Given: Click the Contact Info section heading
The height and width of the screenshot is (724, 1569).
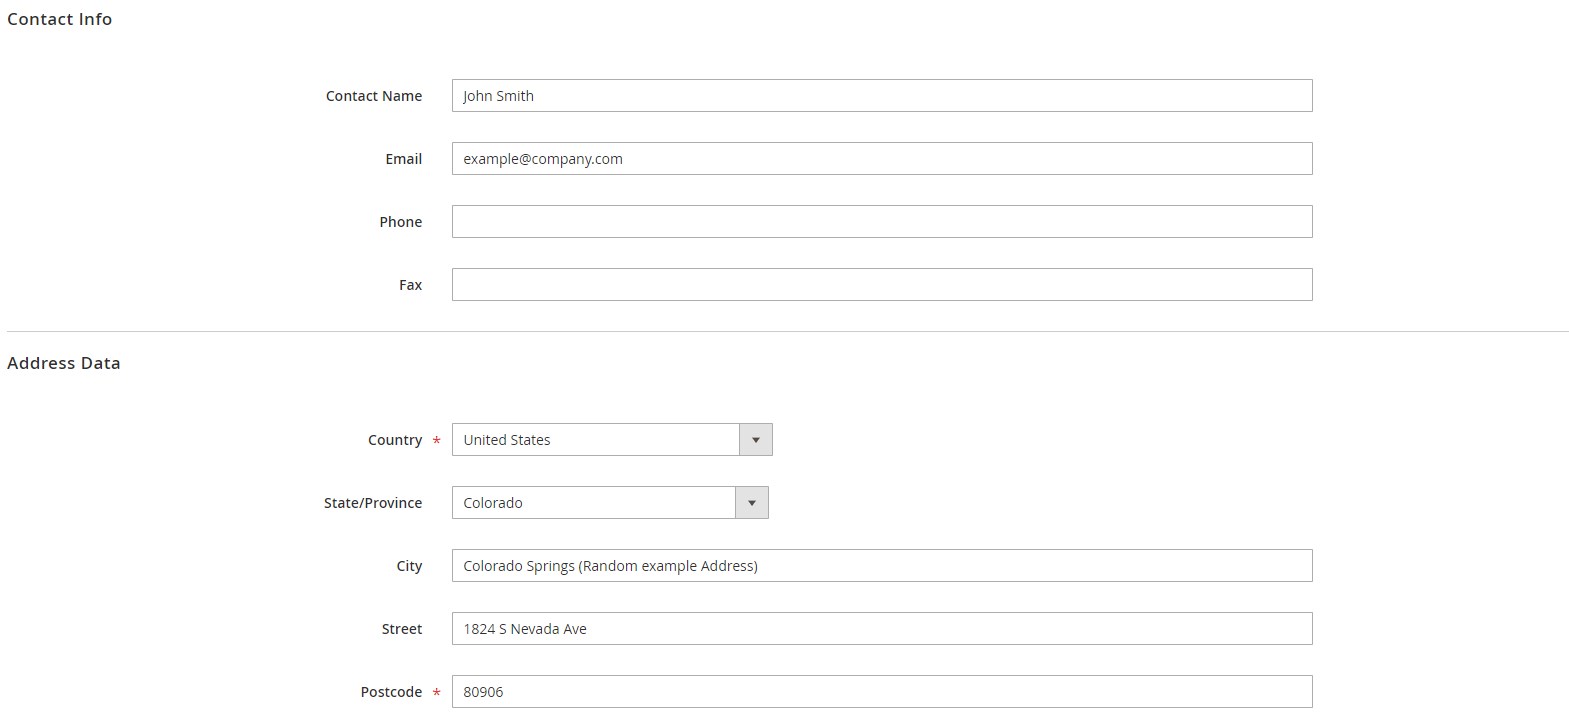Looking at the screenshot, I should [59, 19].
